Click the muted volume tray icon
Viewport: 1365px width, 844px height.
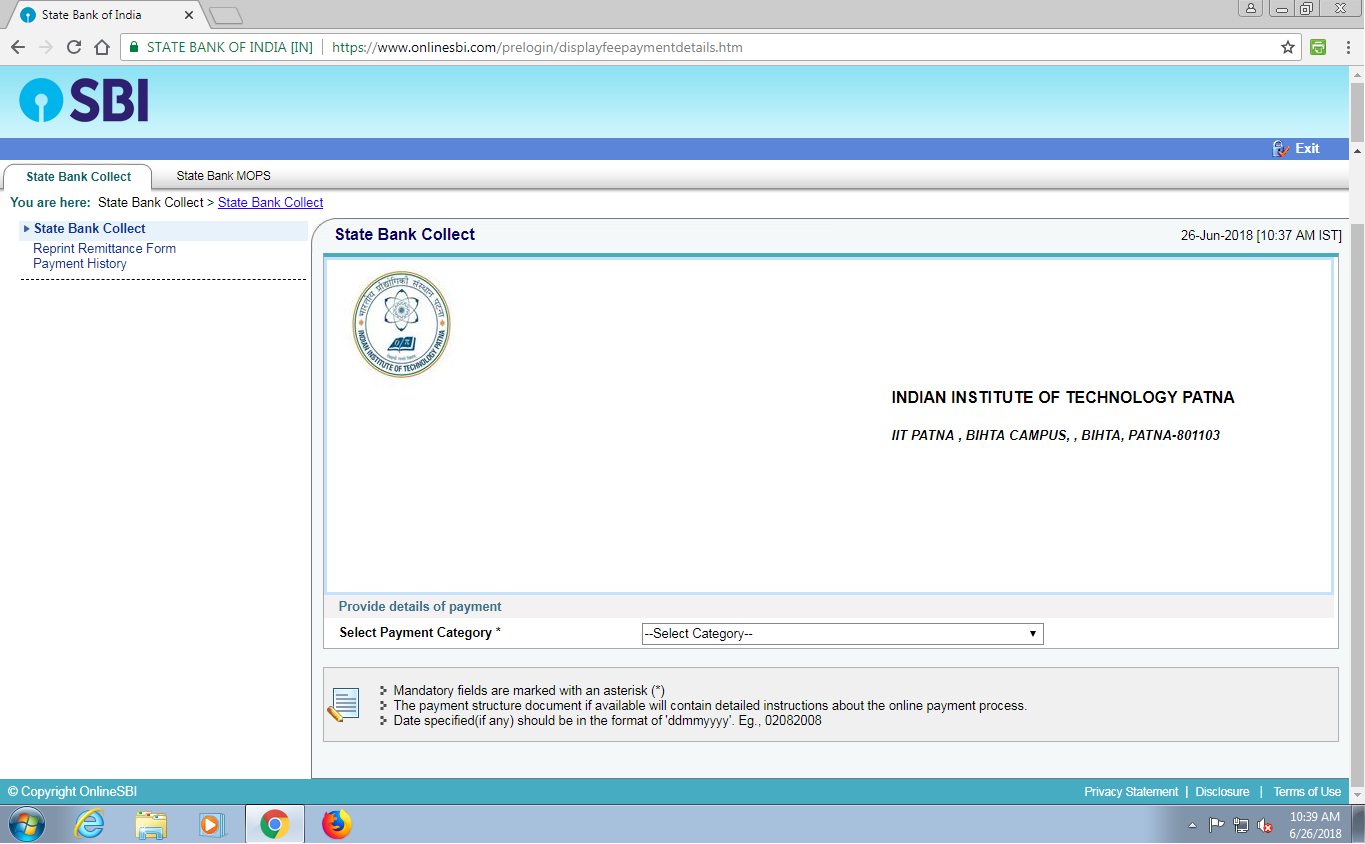tap(1264, 825)
